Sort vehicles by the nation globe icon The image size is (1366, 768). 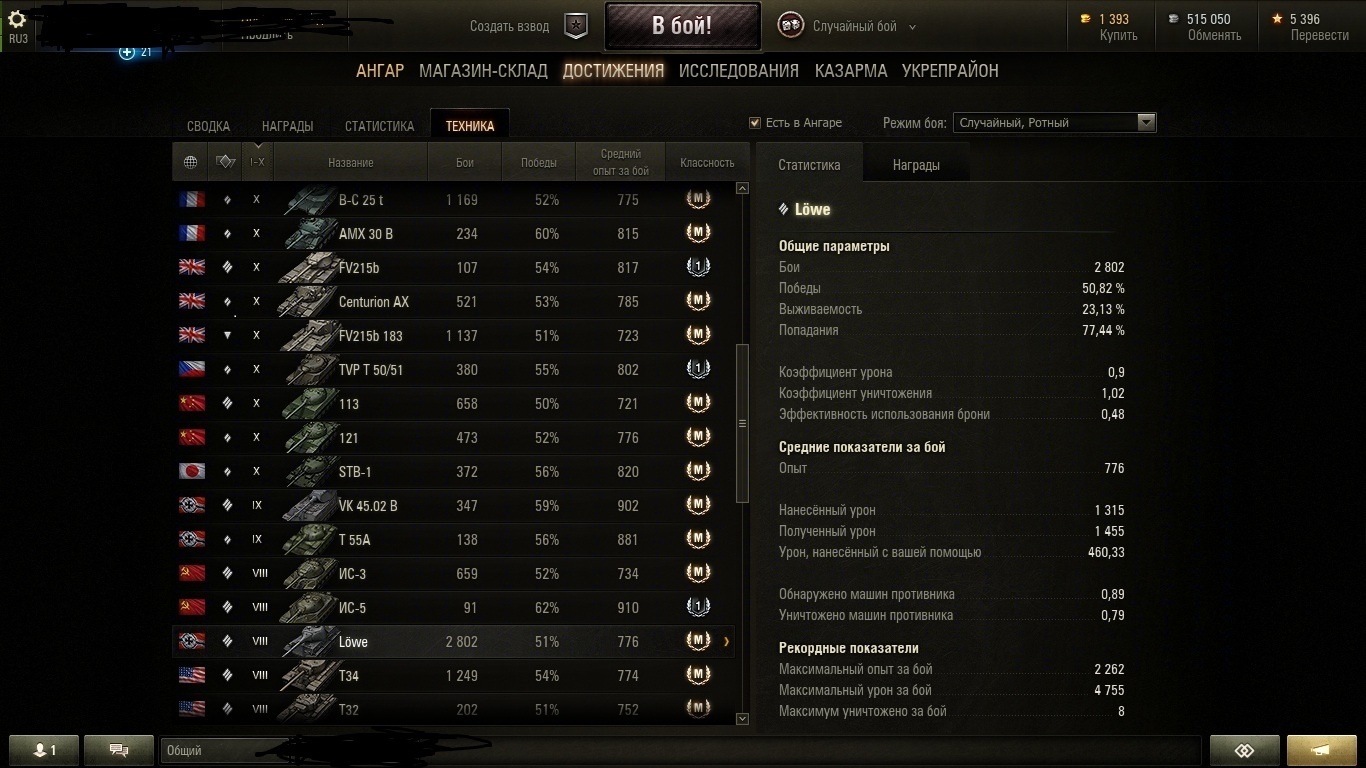(x=191, y=162)
